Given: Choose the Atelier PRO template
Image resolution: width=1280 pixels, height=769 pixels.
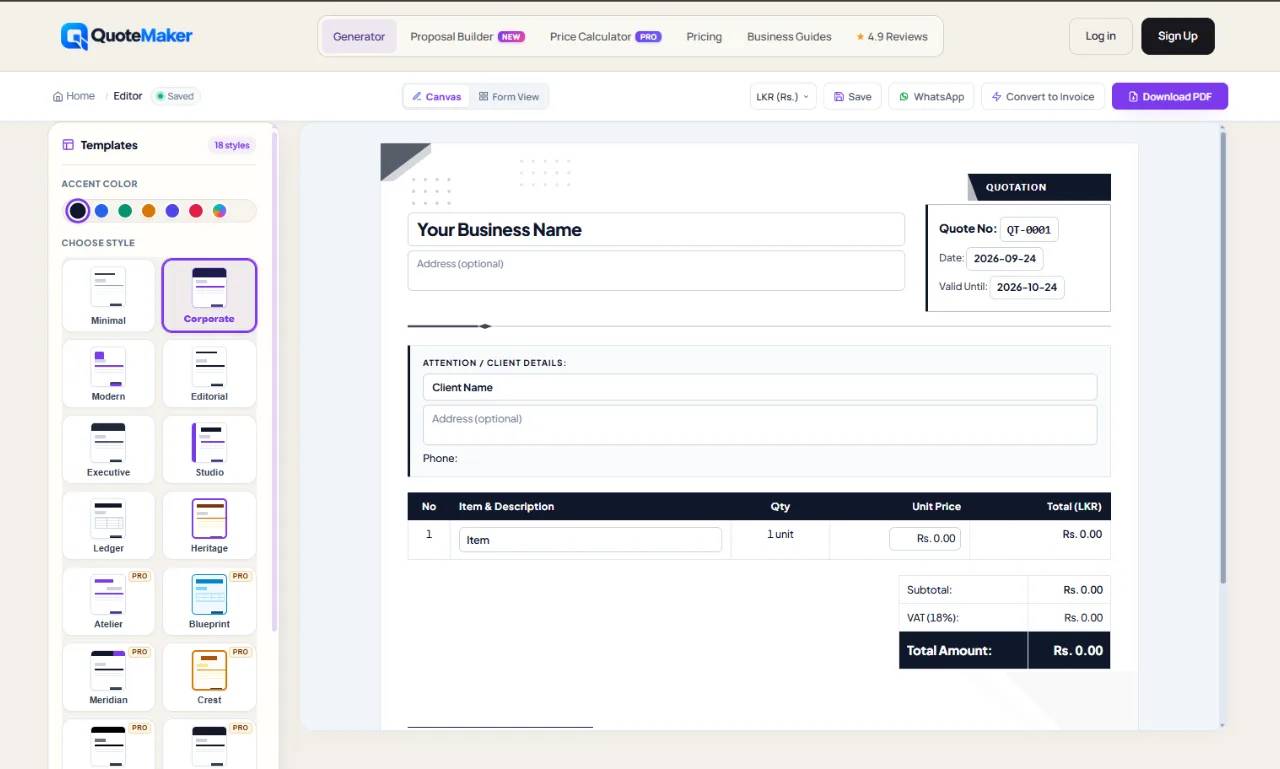Looking at the screenshot, I should pyautogui.click(x=108, y=601).
